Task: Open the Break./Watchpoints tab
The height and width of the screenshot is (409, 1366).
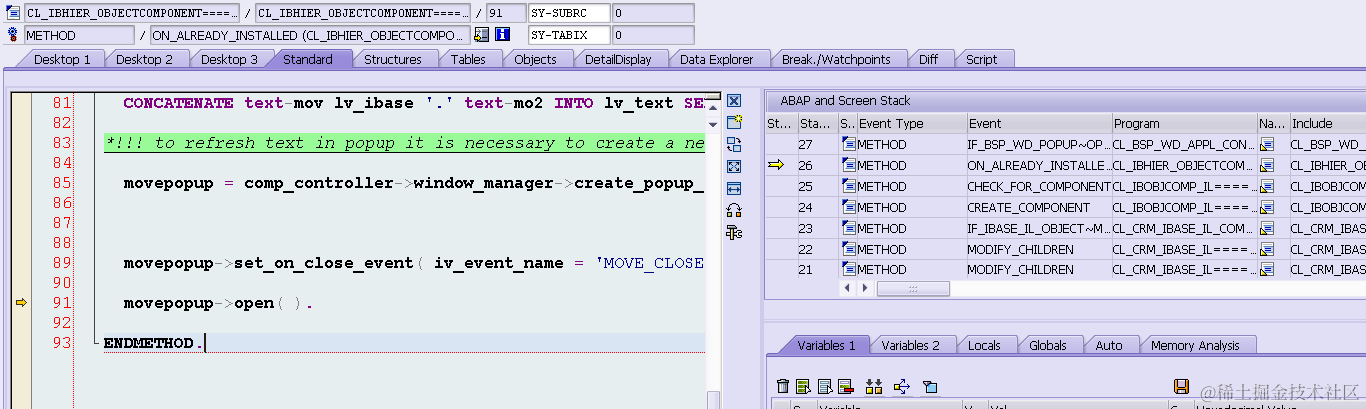Action: [836, 59]
